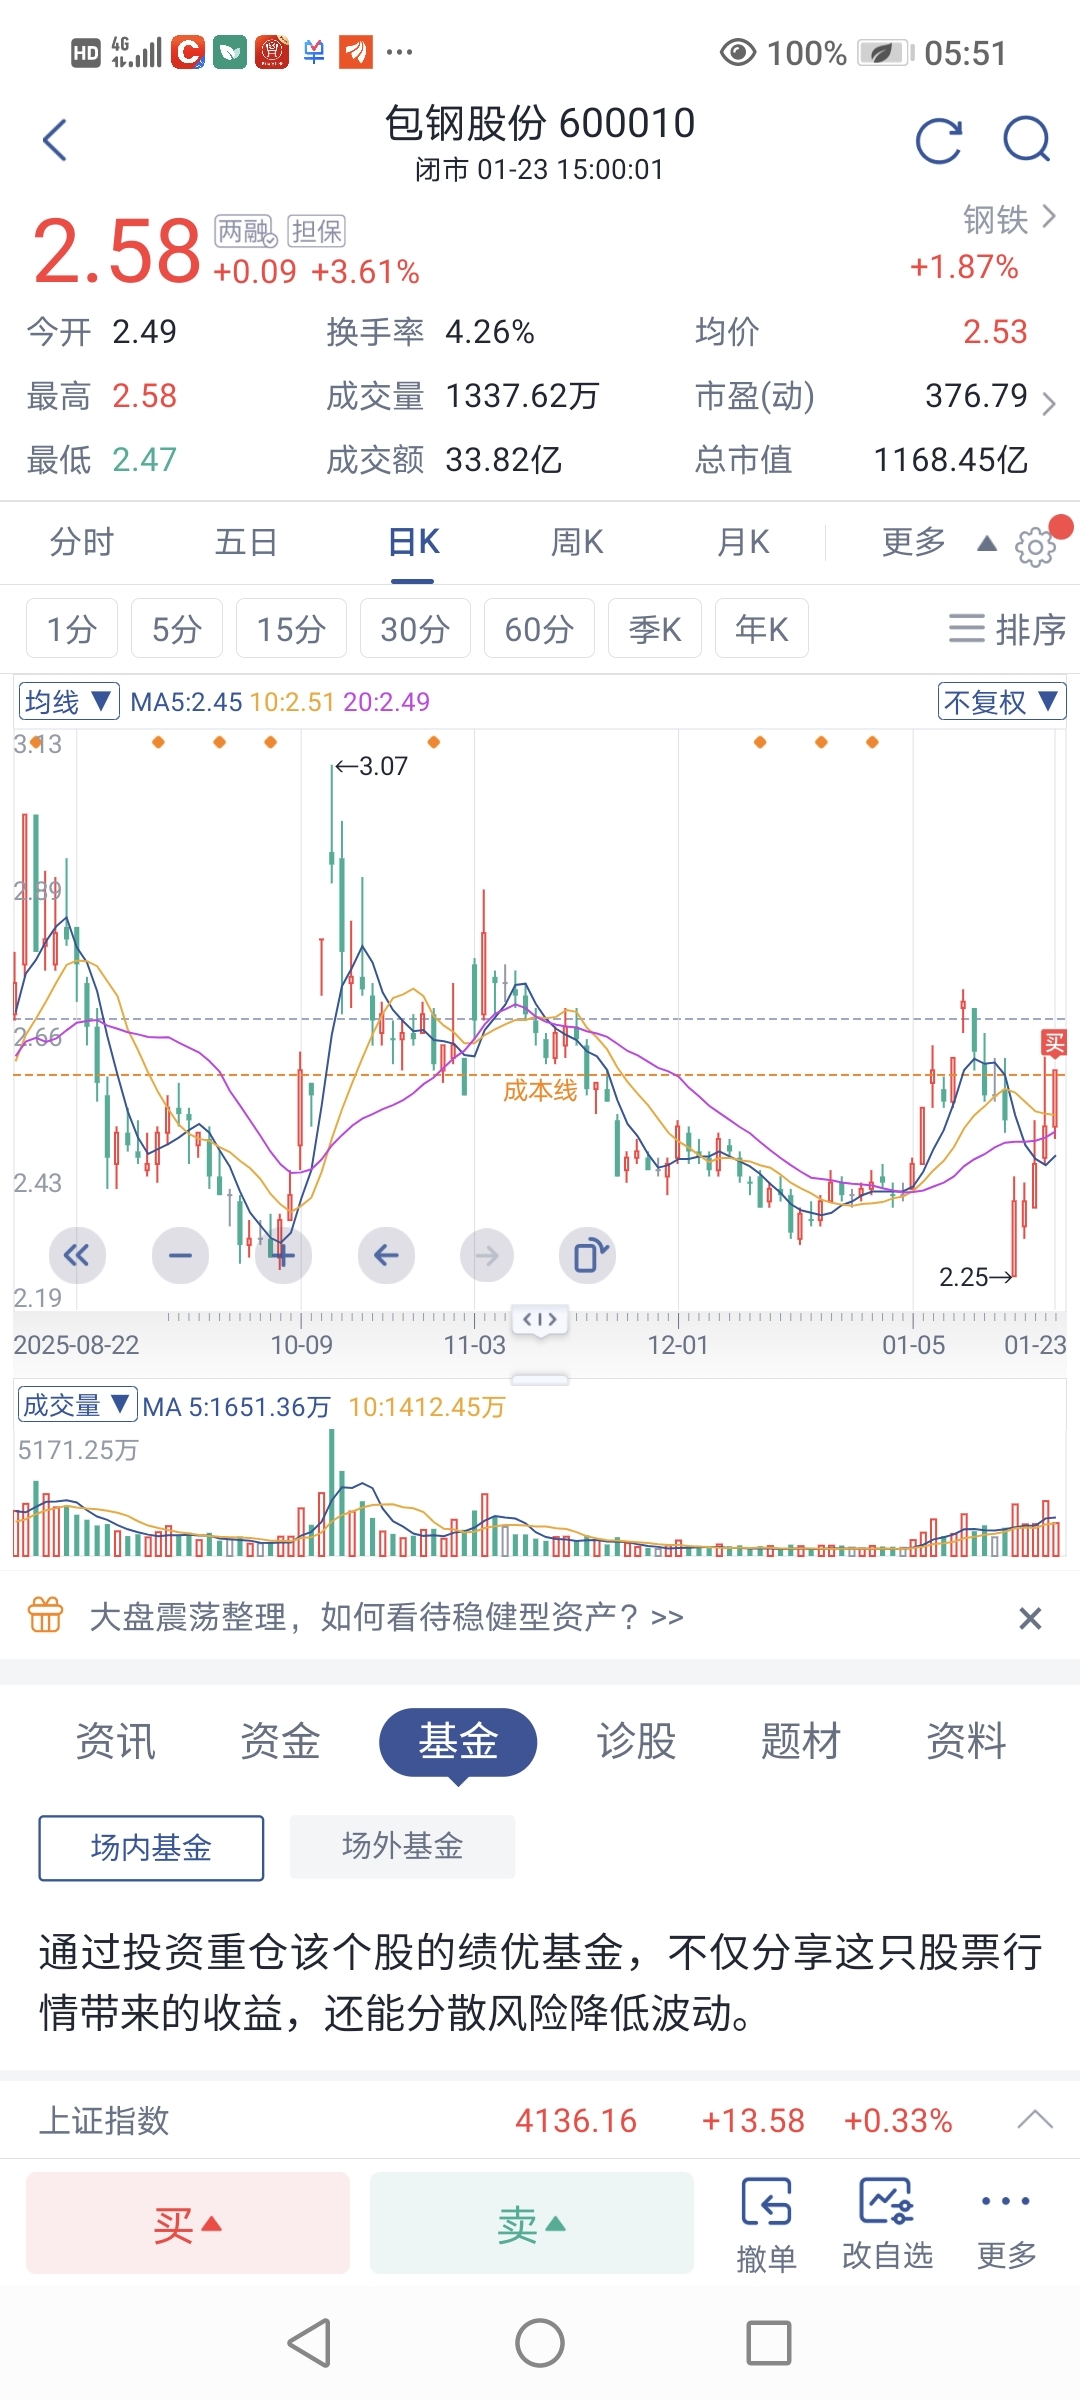Refresh the stock quote
Image resolution: width=1080 pixels, height=2400 pixels.
click(939, 140)
